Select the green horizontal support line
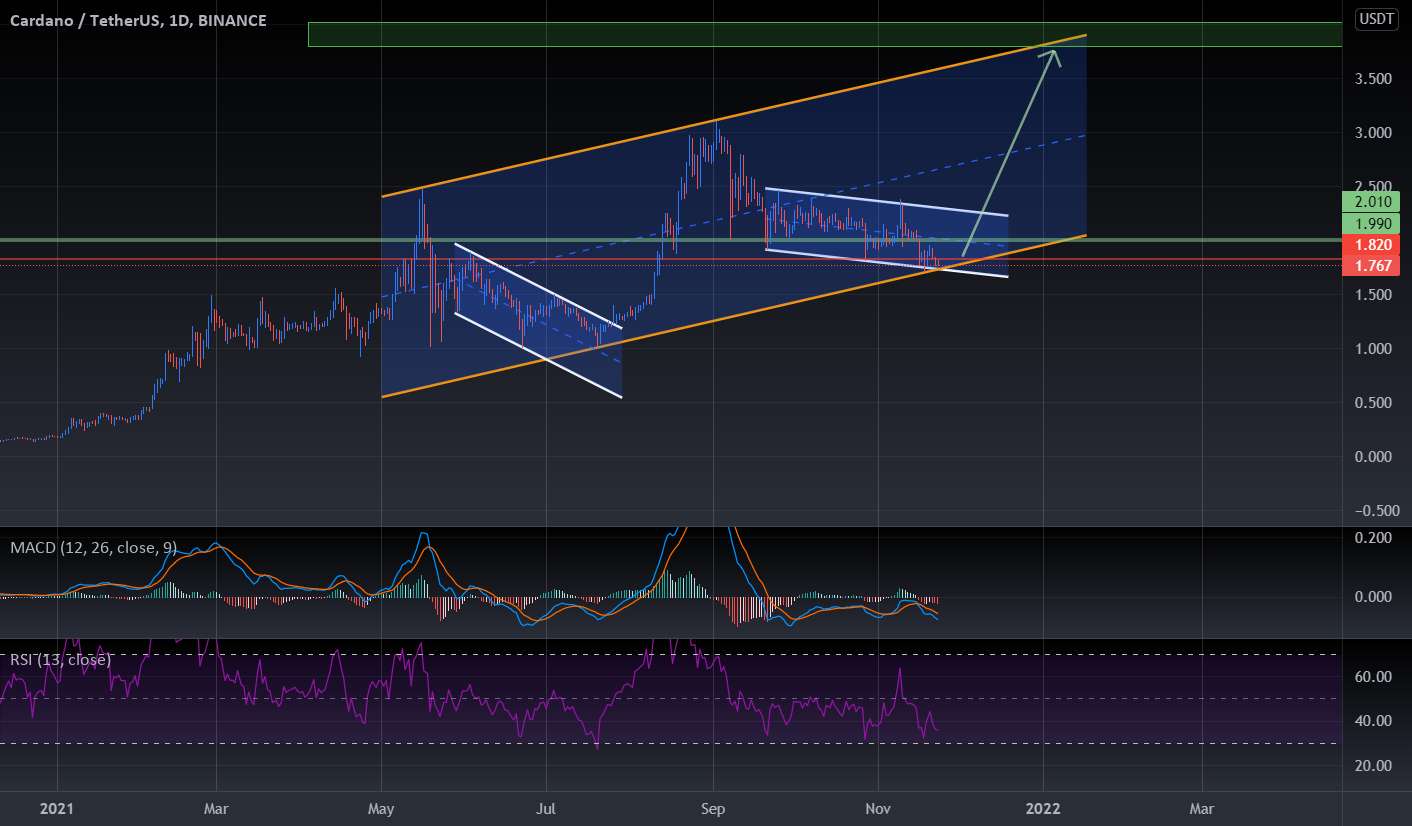This screenshot has height=826, width=1412. click(x=671, y=240)
